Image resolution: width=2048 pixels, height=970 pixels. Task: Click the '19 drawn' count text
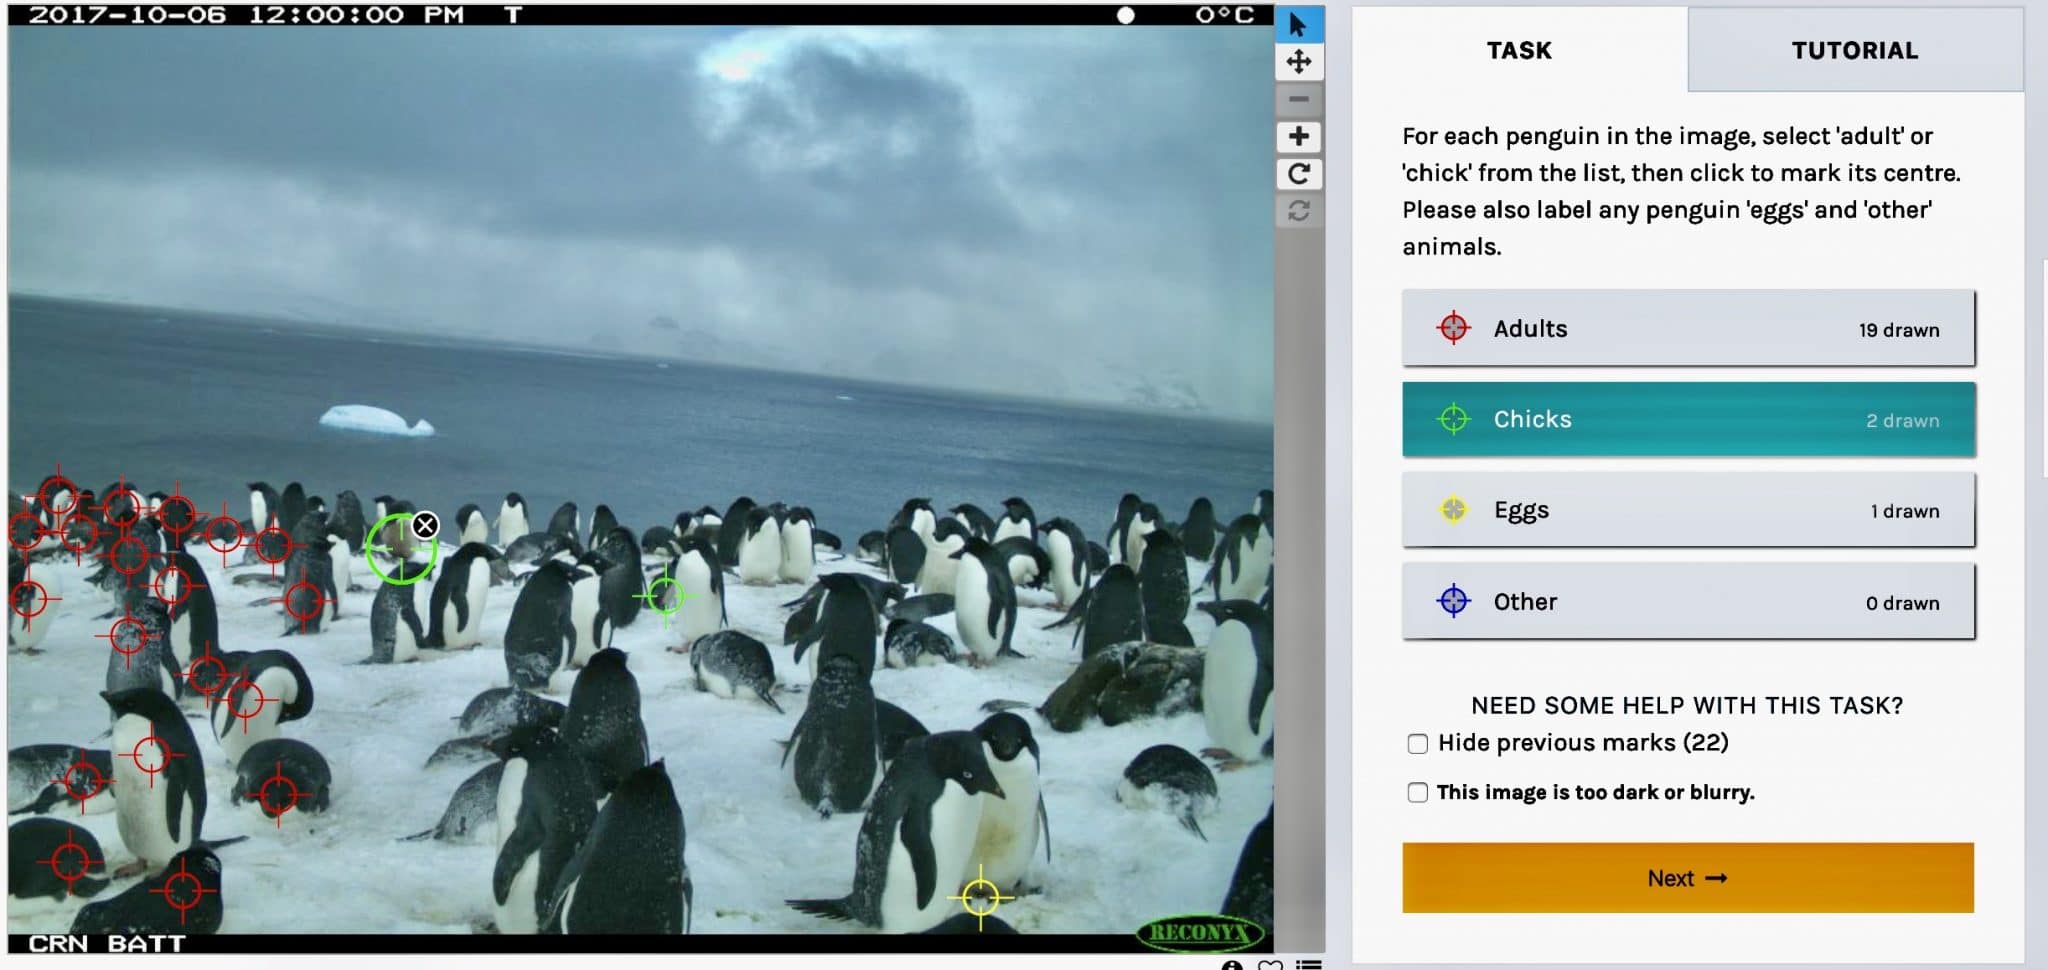(1899, 330)
